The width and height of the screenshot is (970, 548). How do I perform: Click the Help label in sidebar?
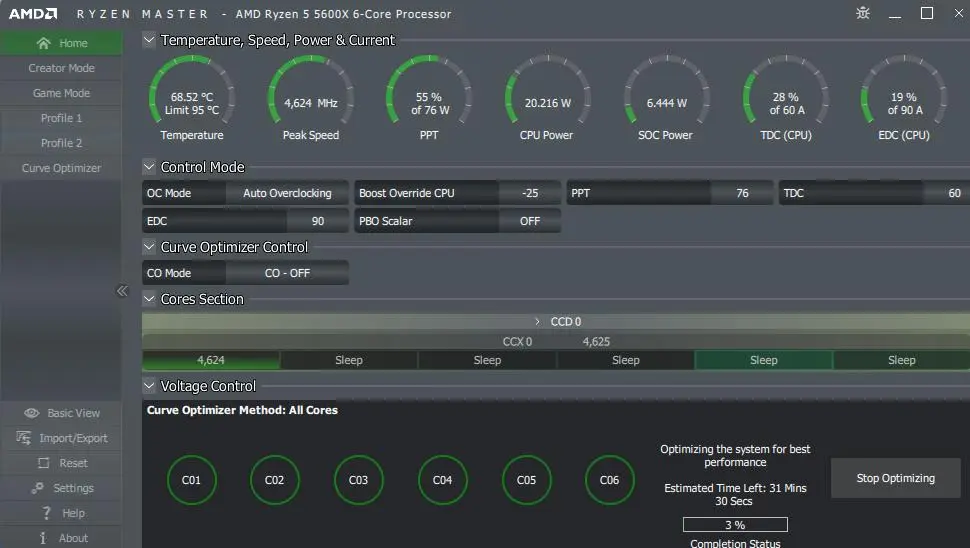(74, 513)
